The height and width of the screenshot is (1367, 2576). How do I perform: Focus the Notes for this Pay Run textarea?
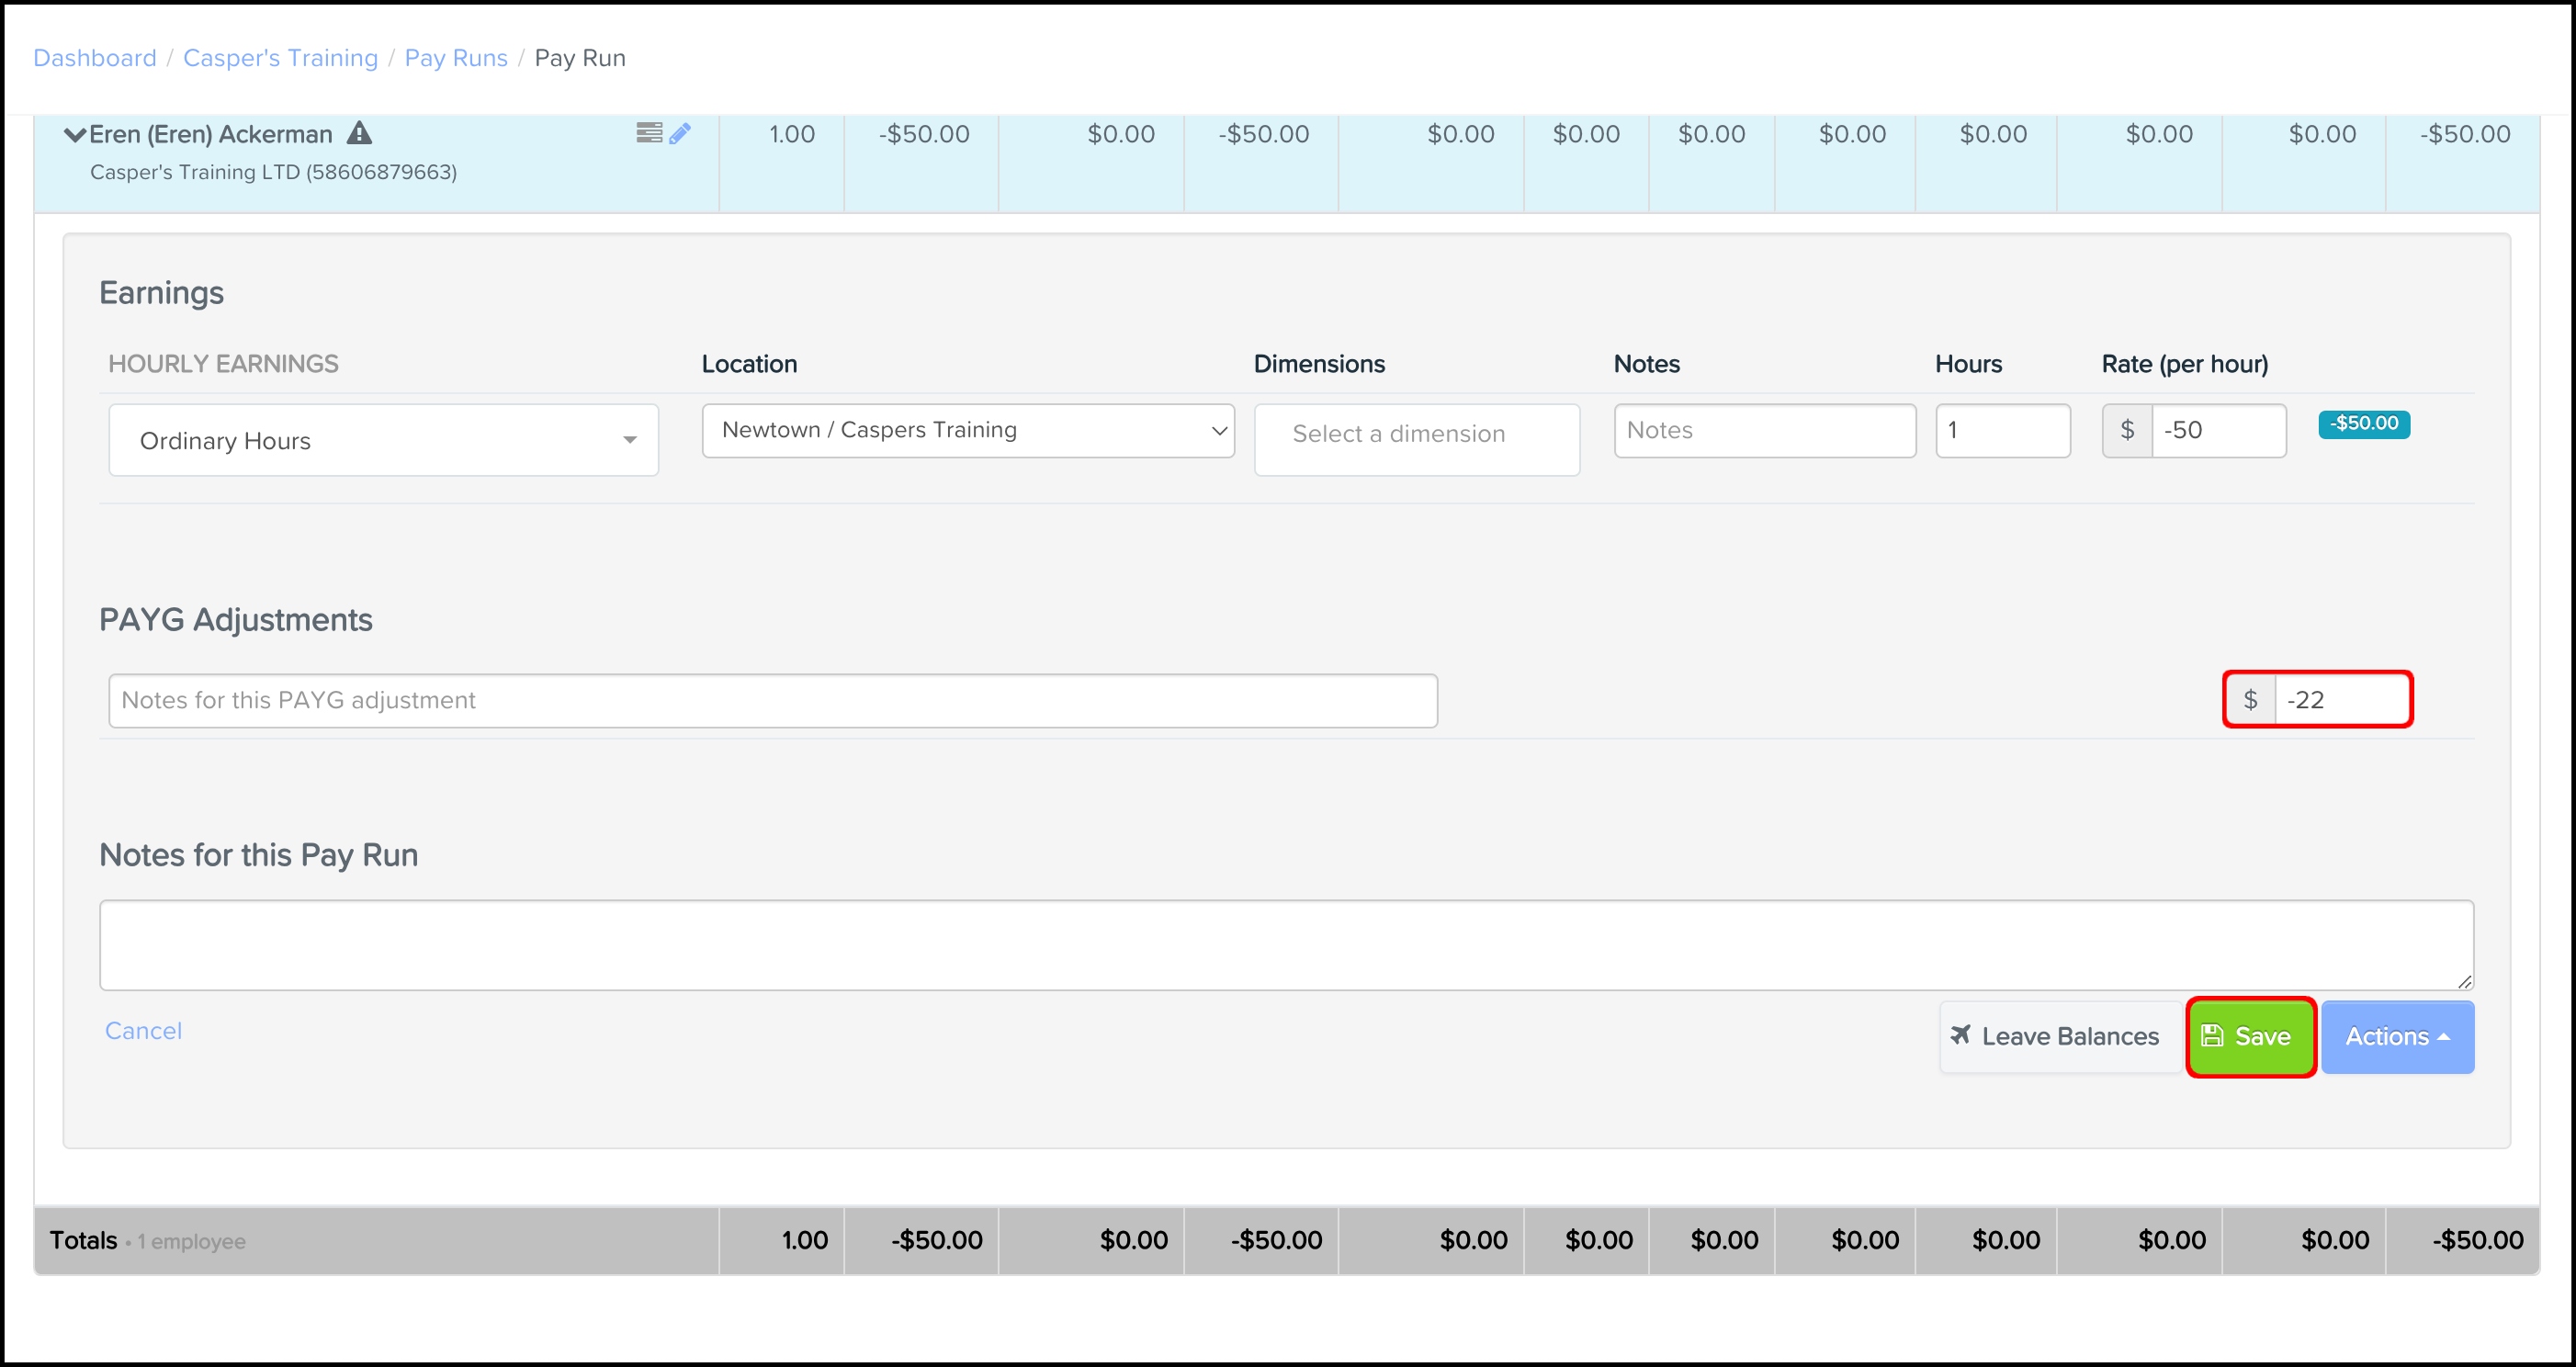1286,945
